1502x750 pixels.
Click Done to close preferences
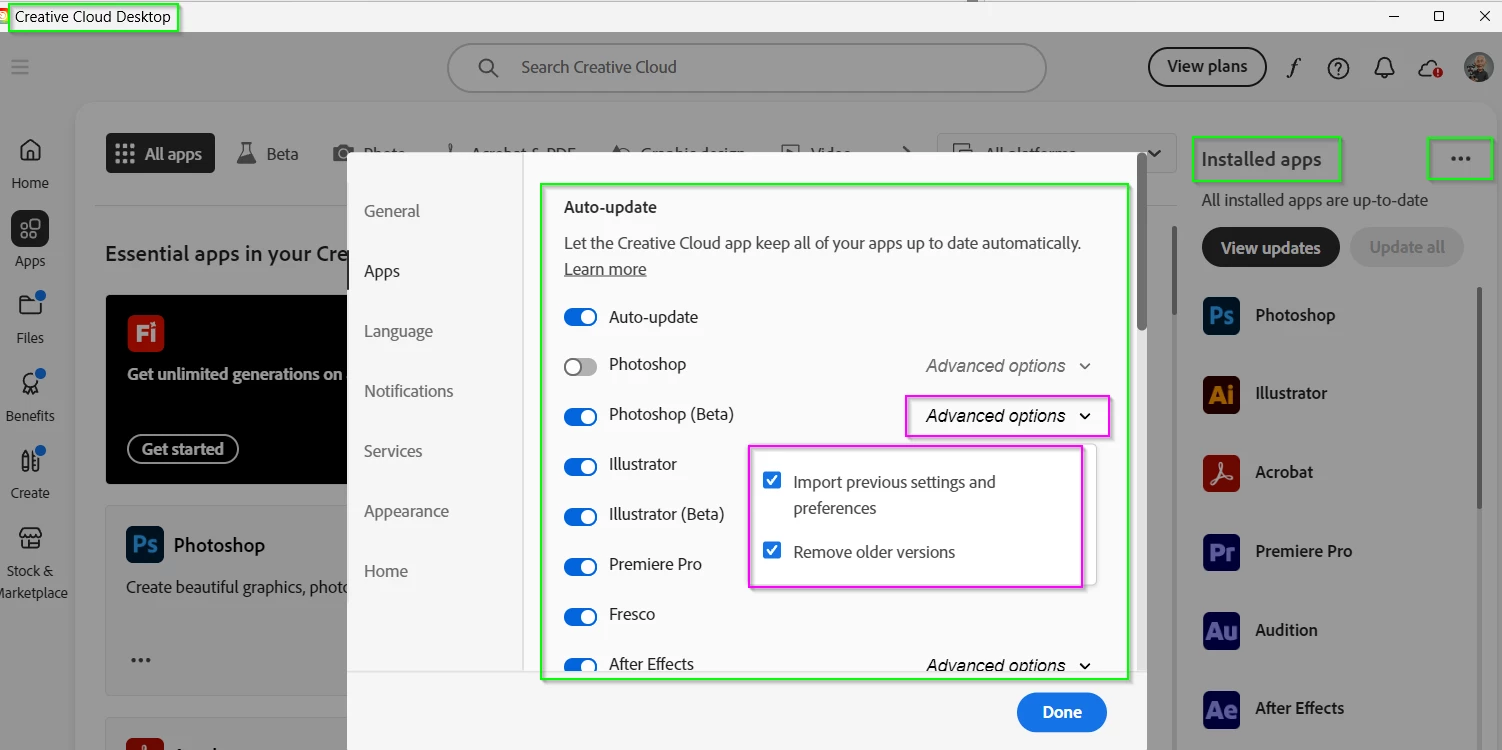1062,712
